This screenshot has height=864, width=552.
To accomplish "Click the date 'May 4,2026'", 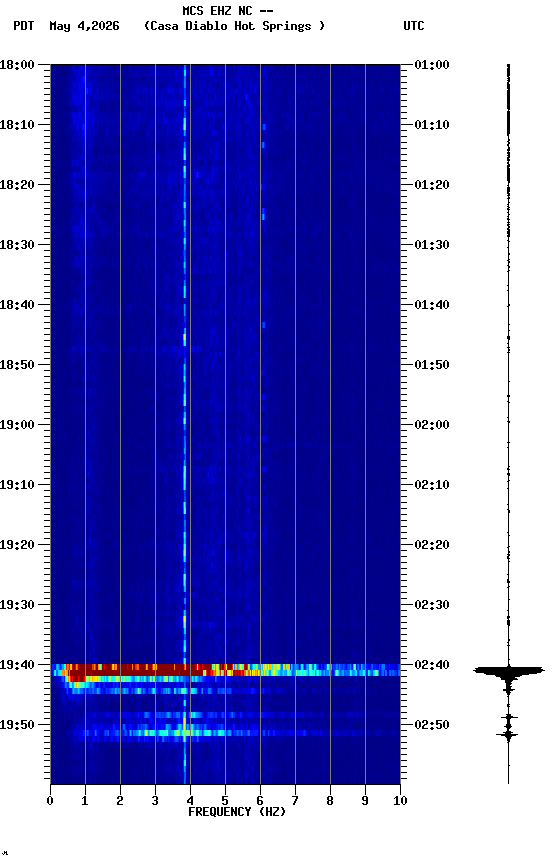I will (84, 26).
